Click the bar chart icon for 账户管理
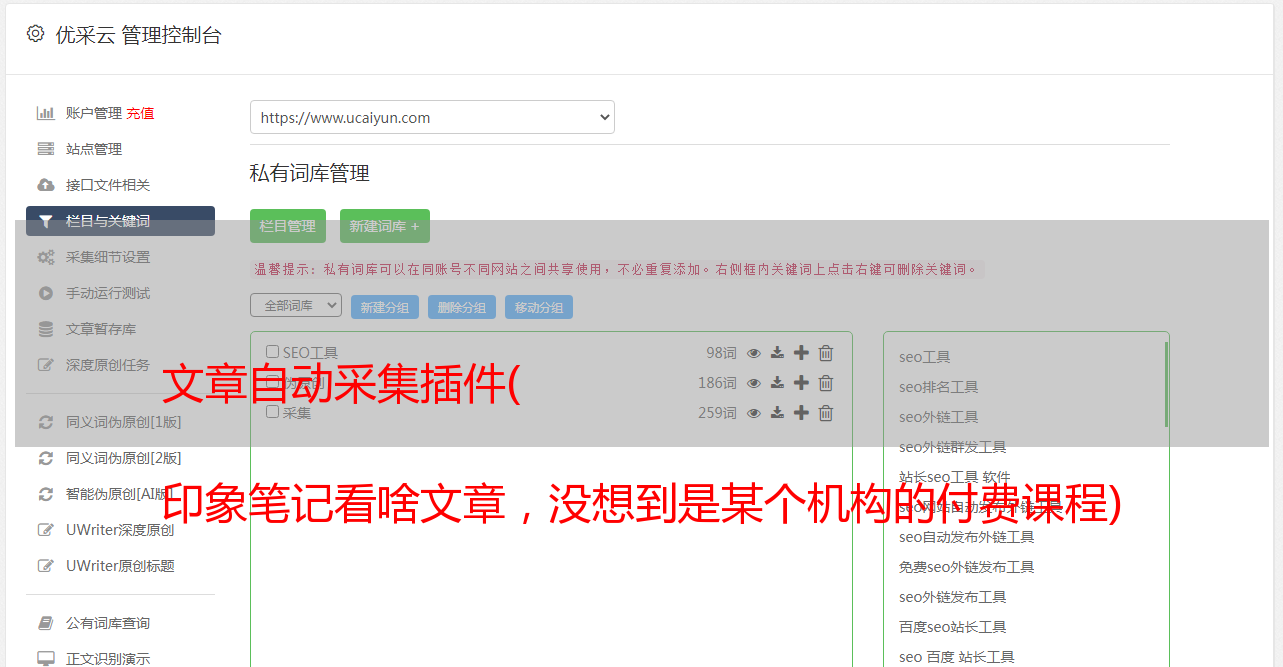Image resolution: width=1283 pixels, height=667 pixels. (x=45, y=113)
